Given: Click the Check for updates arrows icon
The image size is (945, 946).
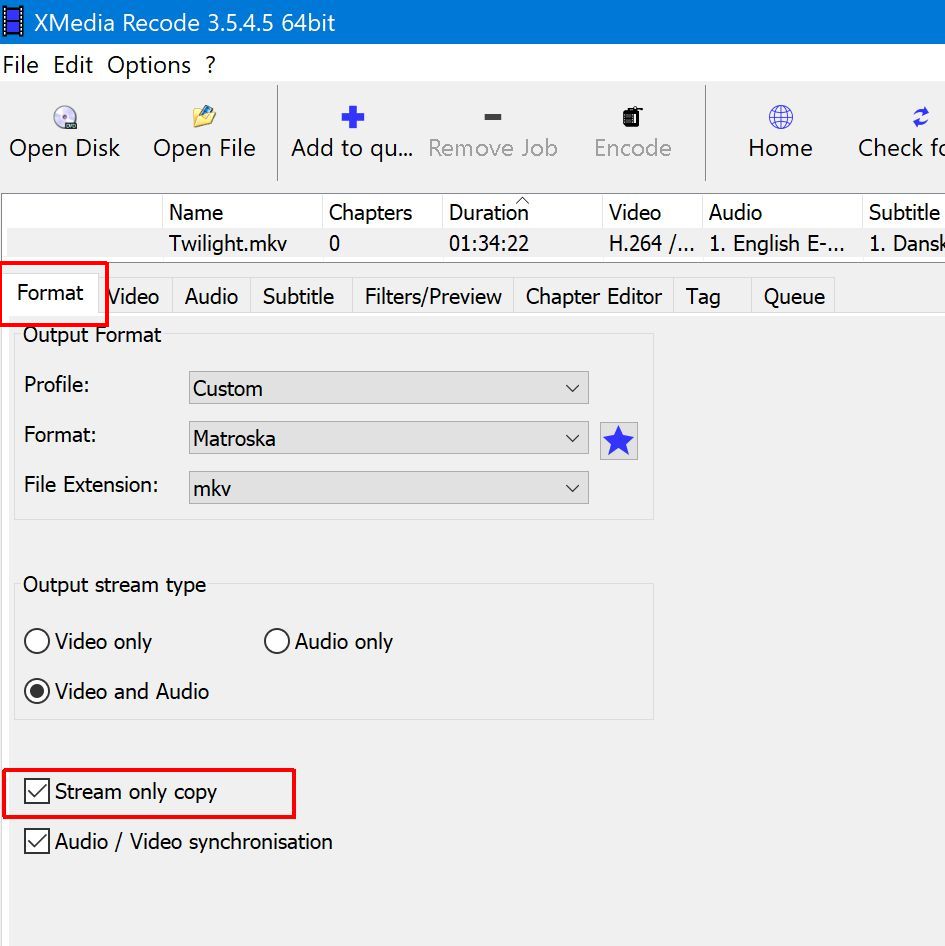Looking at the screenshot, I should [x=920, y=117].
